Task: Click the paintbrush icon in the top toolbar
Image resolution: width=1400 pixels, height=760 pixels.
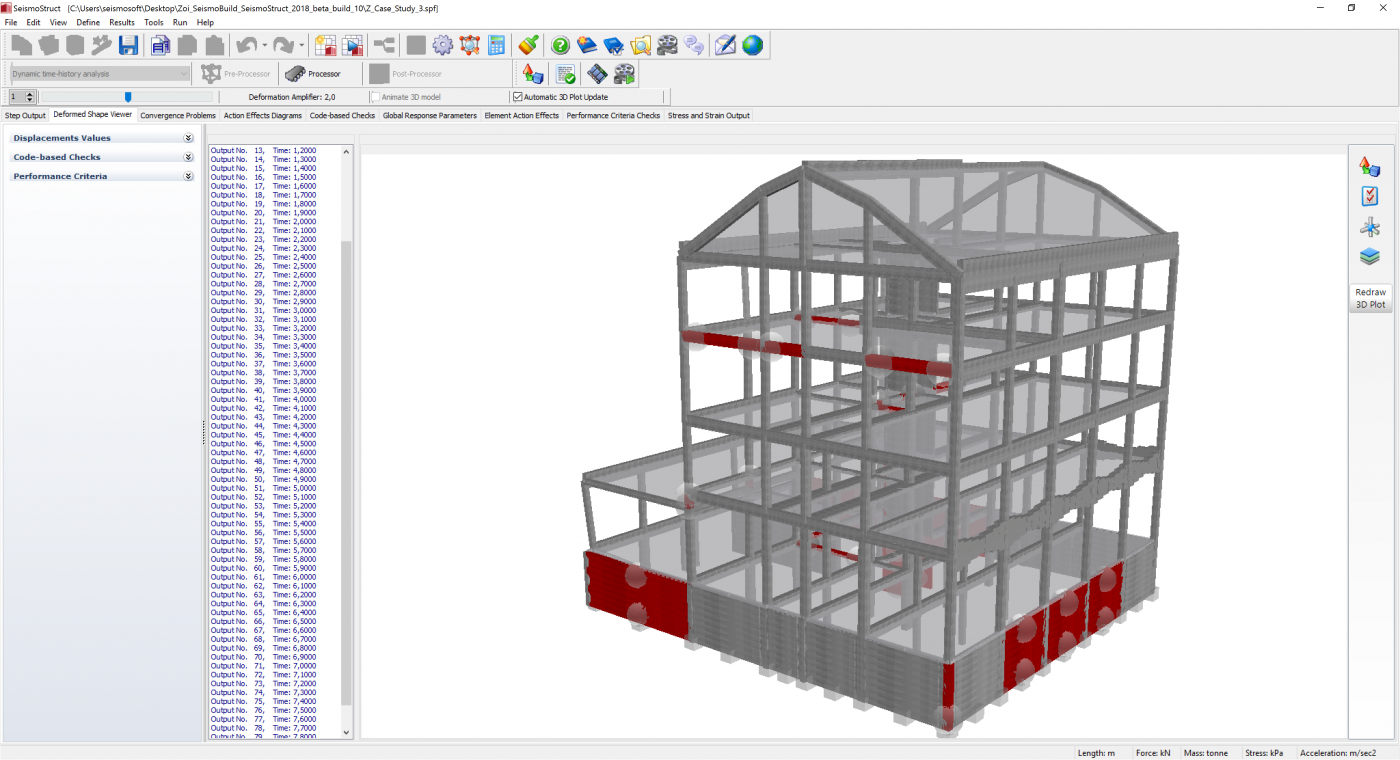Action: (529, 45)
